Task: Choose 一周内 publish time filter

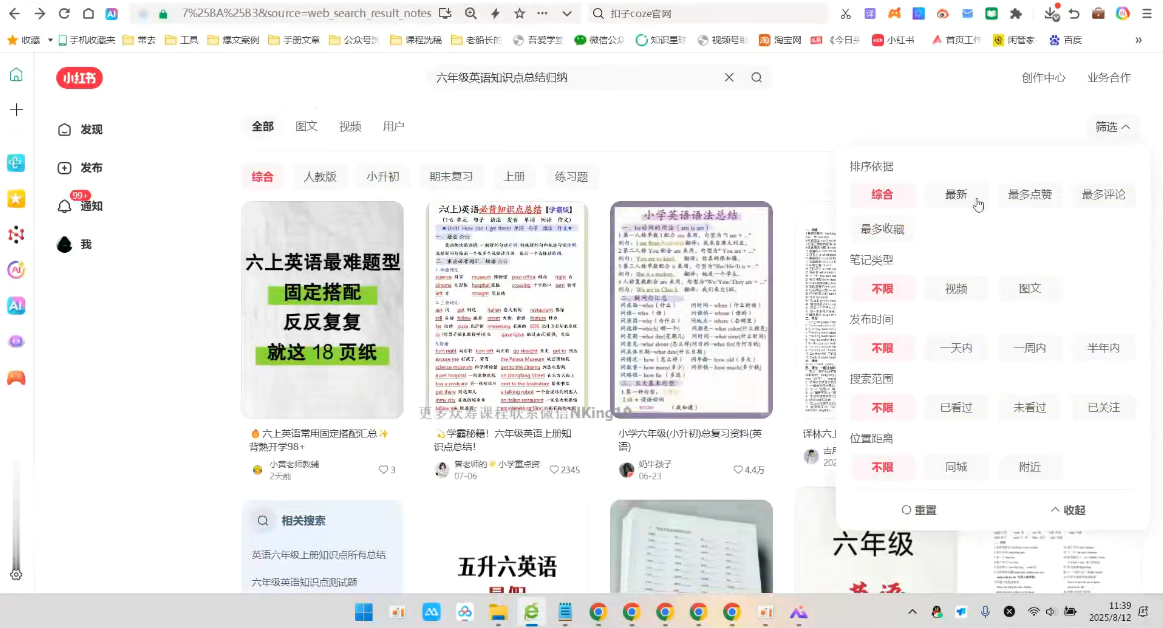Action: click(x=1030, y=348)
